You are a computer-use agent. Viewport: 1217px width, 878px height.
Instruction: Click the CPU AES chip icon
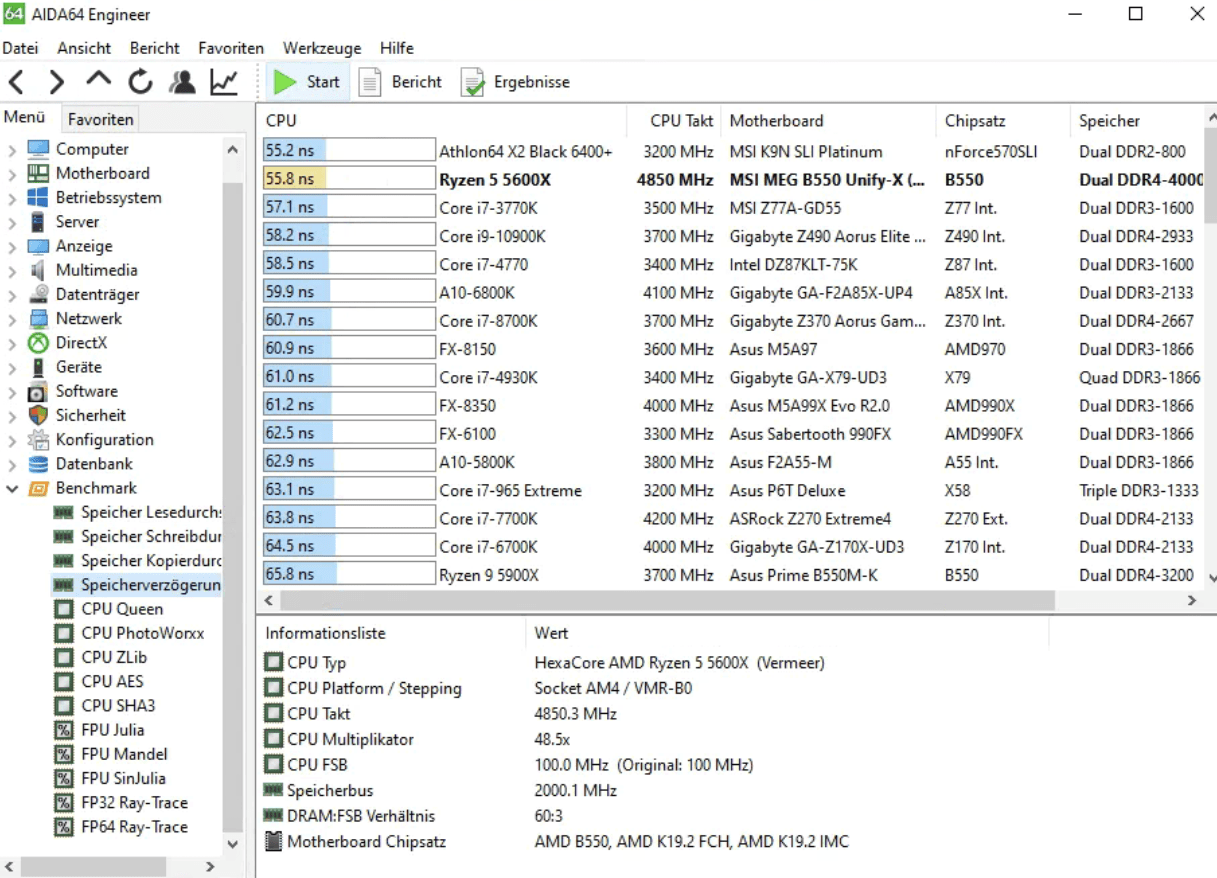(64, 681)
